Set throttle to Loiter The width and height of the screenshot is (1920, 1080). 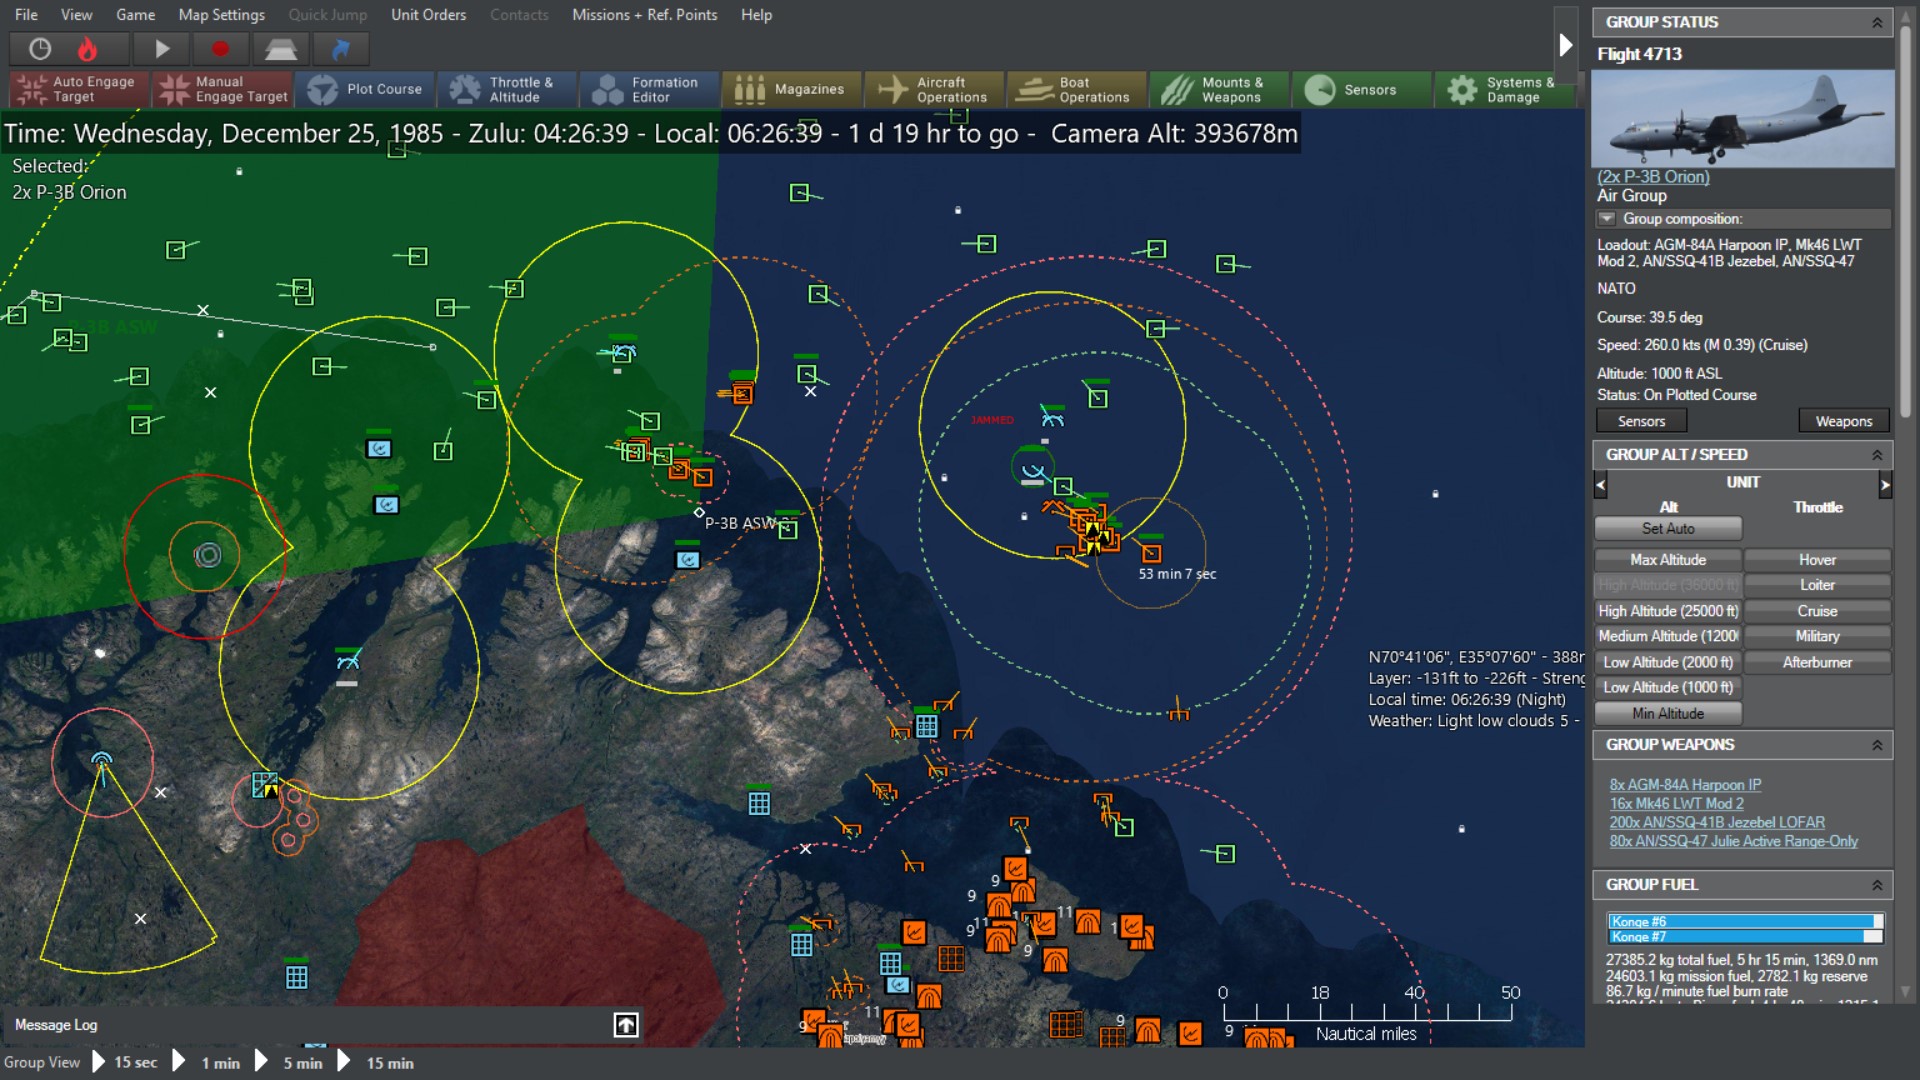[x=1817, y=585]
